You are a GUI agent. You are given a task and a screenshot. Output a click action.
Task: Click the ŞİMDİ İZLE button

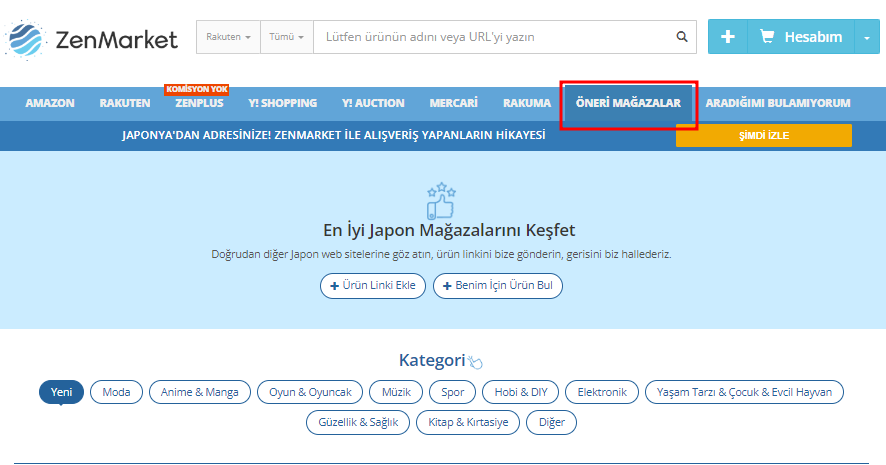point(764,136)
